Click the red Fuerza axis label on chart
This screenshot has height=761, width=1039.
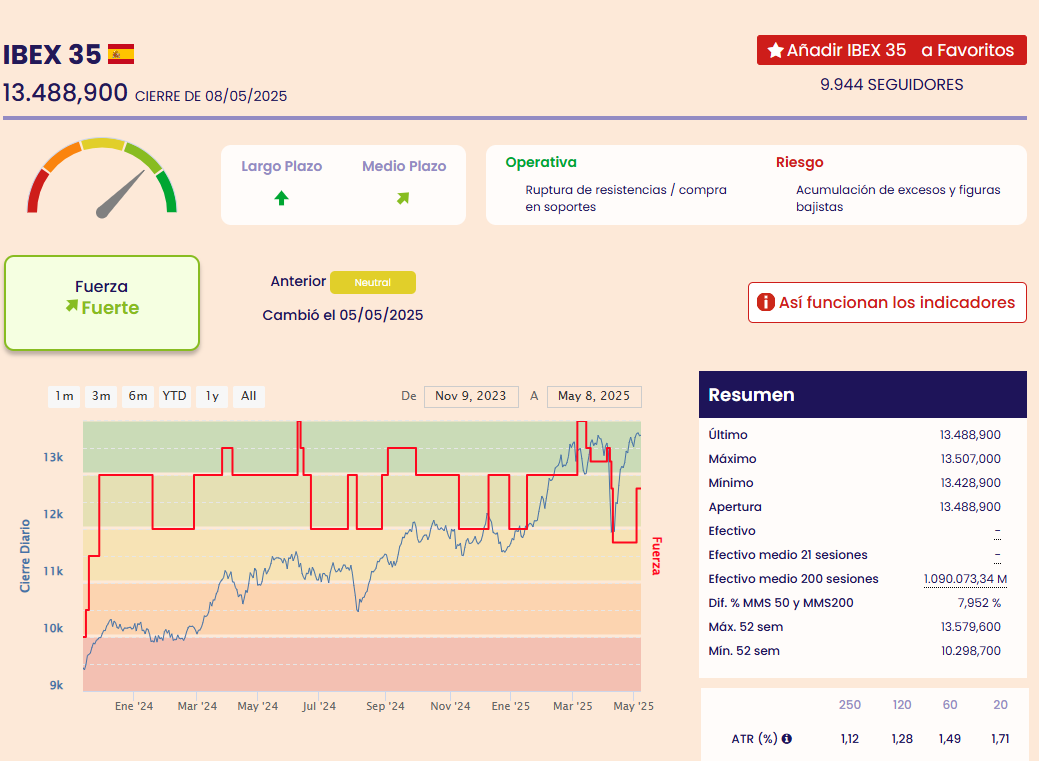click(x=656, y=556)
